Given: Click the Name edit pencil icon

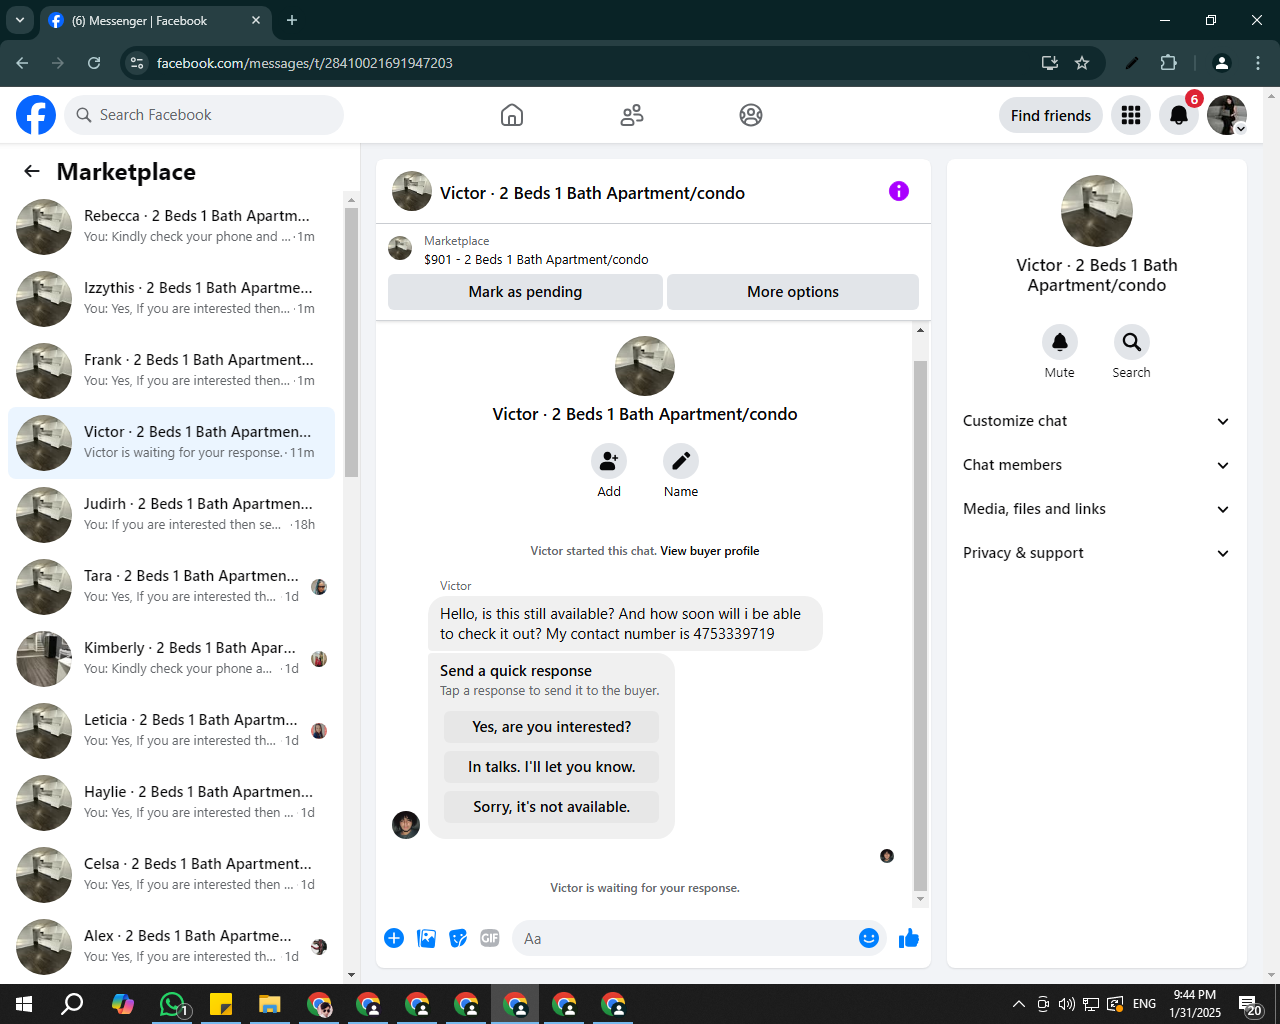Looking at the screenshot, I should click(681, 461).
